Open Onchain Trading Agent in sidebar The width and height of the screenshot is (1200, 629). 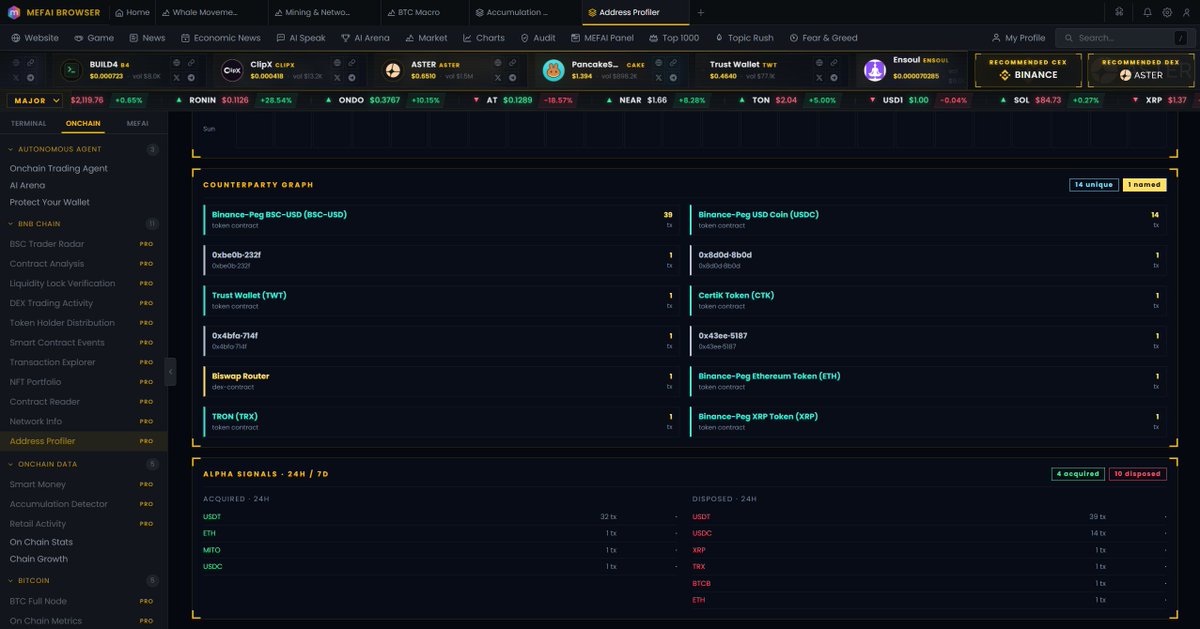(59, 168)
